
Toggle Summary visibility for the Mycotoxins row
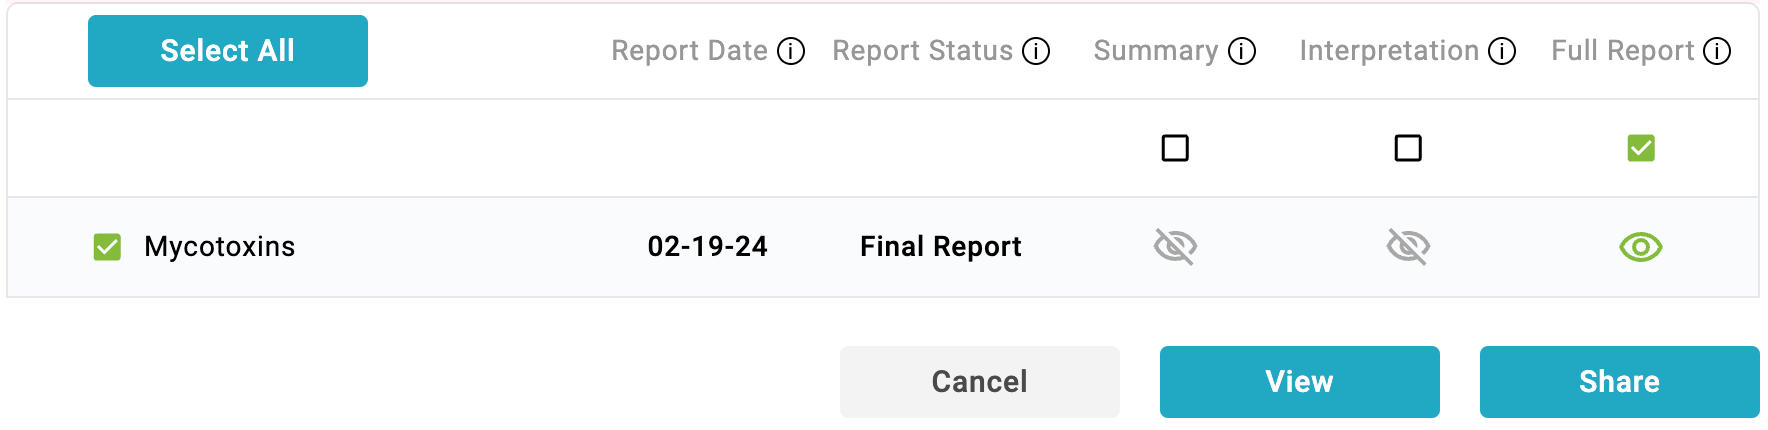pos(1175,246)
